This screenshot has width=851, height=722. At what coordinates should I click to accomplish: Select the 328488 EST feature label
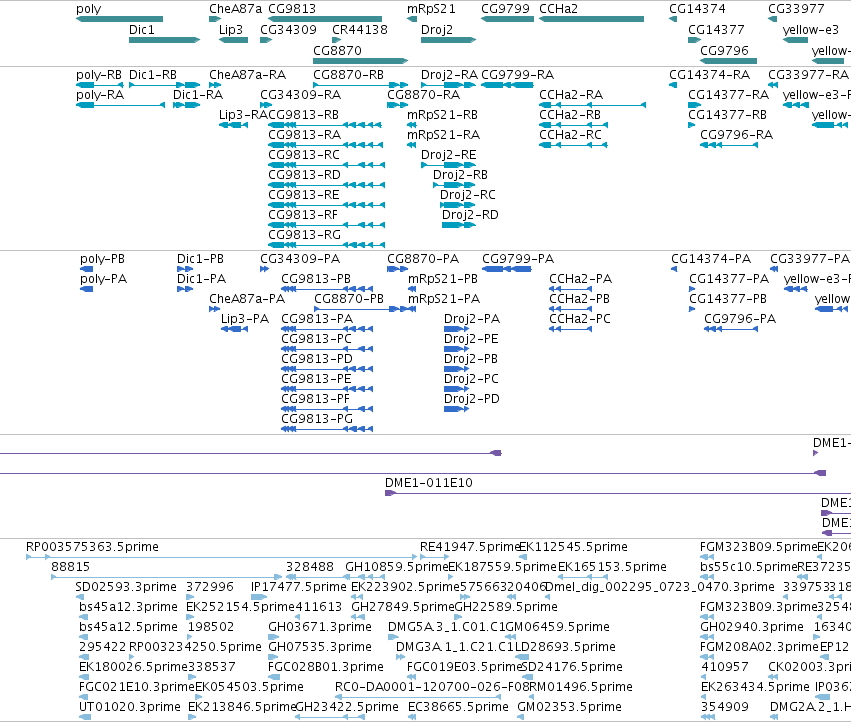coord(310,567)
